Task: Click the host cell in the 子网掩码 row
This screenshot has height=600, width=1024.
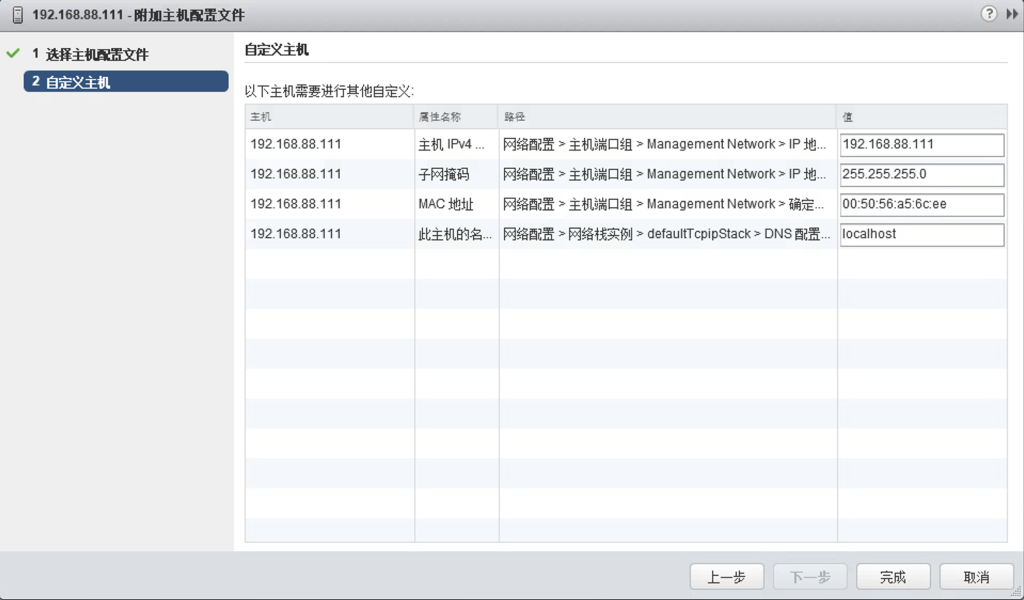Action: (x=330, y=174)
